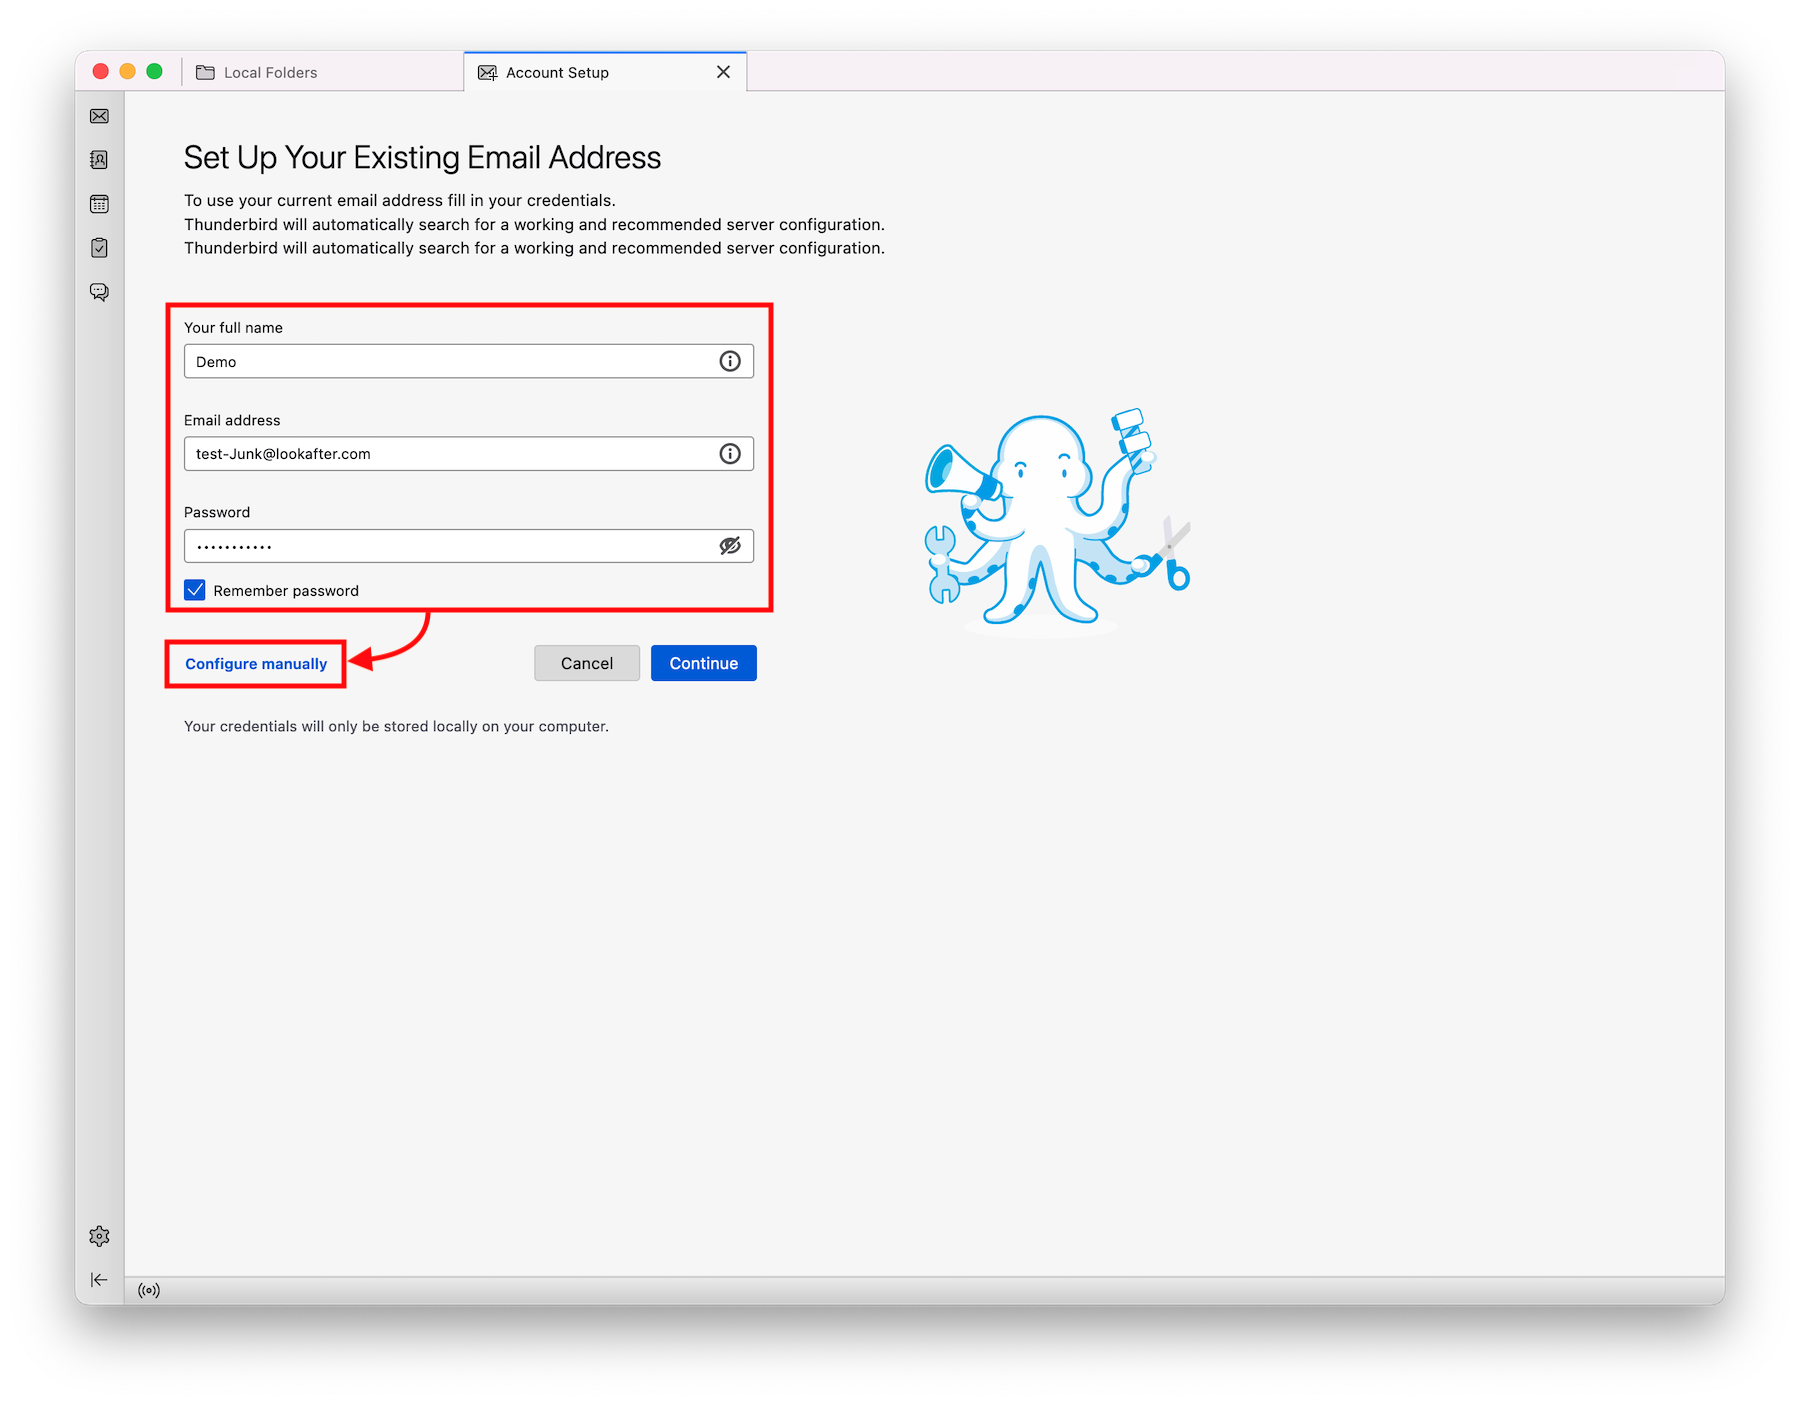Collapse the spaces toolbar with arrow icon
Viewport: 1800px width, 1404px height.
[x=99, y=1280]
